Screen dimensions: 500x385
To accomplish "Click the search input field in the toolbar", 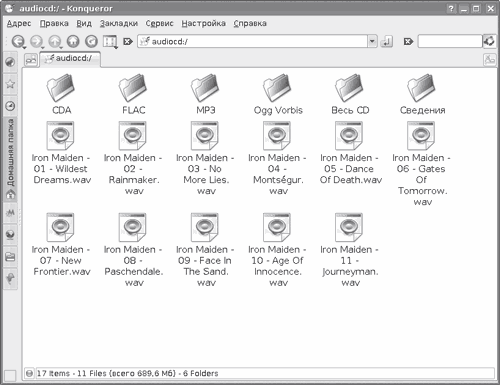I will (450, 42).
